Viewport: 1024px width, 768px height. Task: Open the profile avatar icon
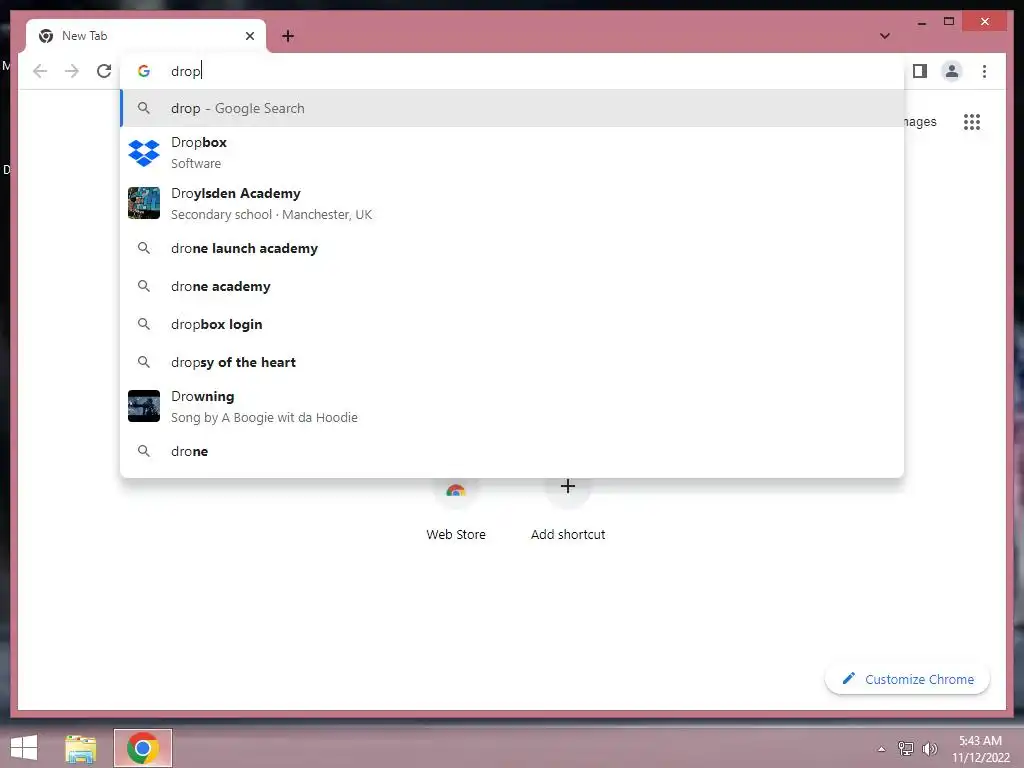click(x=952, y=71)
